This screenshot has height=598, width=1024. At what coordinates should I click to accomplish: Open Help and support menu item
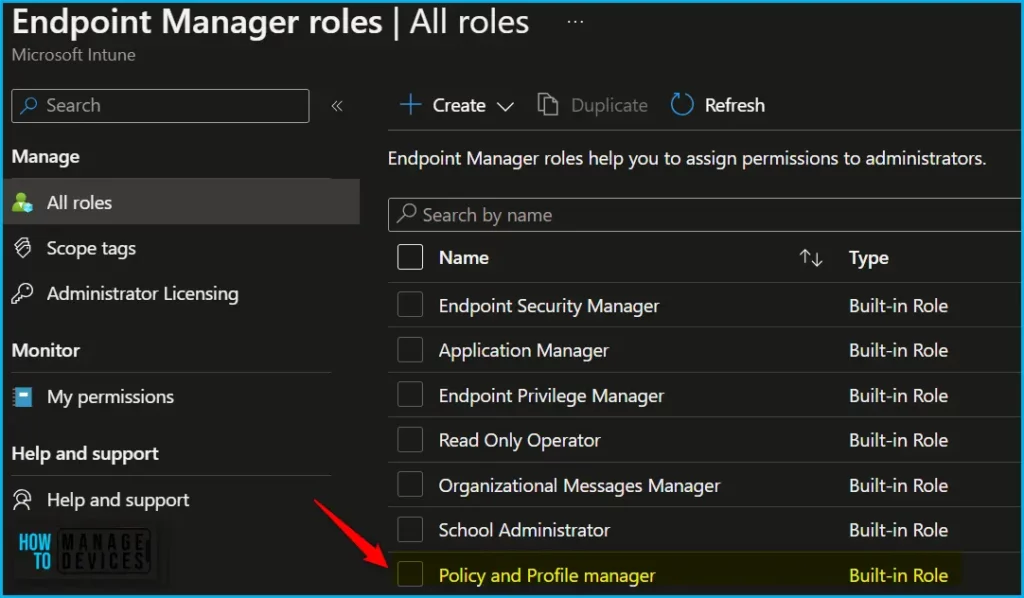[118, 500]
